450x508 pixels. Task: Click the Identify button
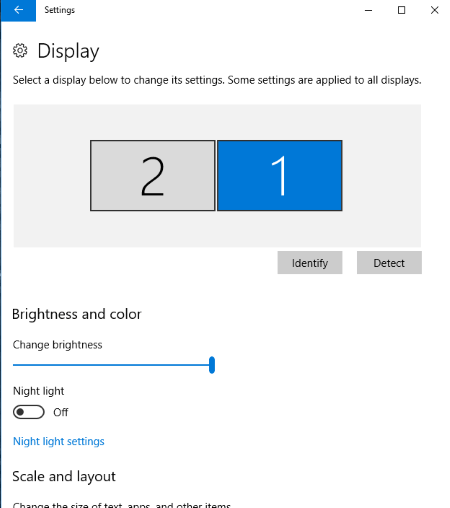coord(310,263)
